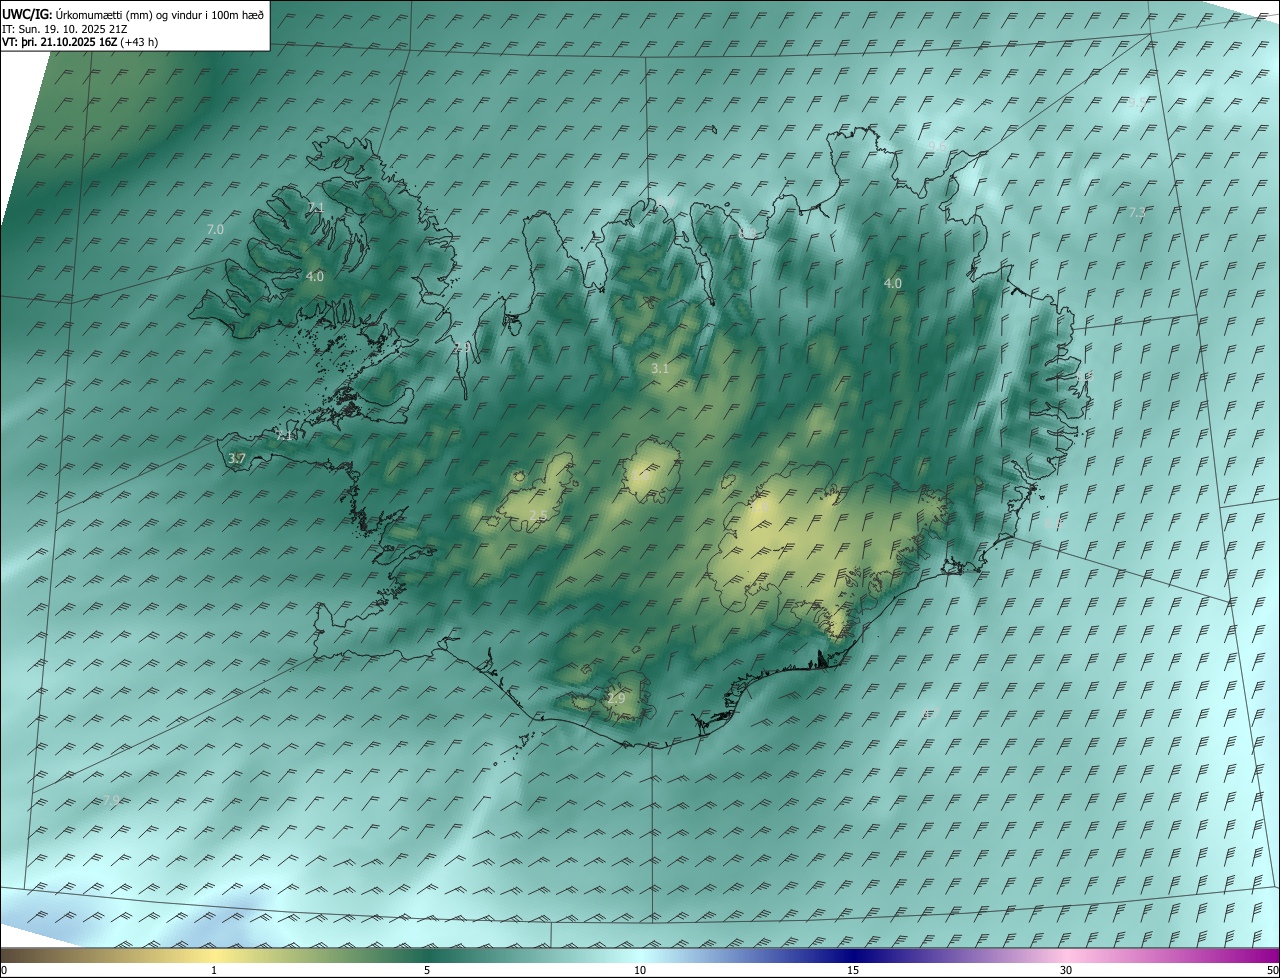The height and width of the screenshot is (978, 1280).
Task: Click the 2.5 value label on the glacier
Action: (x=538, y=516)
